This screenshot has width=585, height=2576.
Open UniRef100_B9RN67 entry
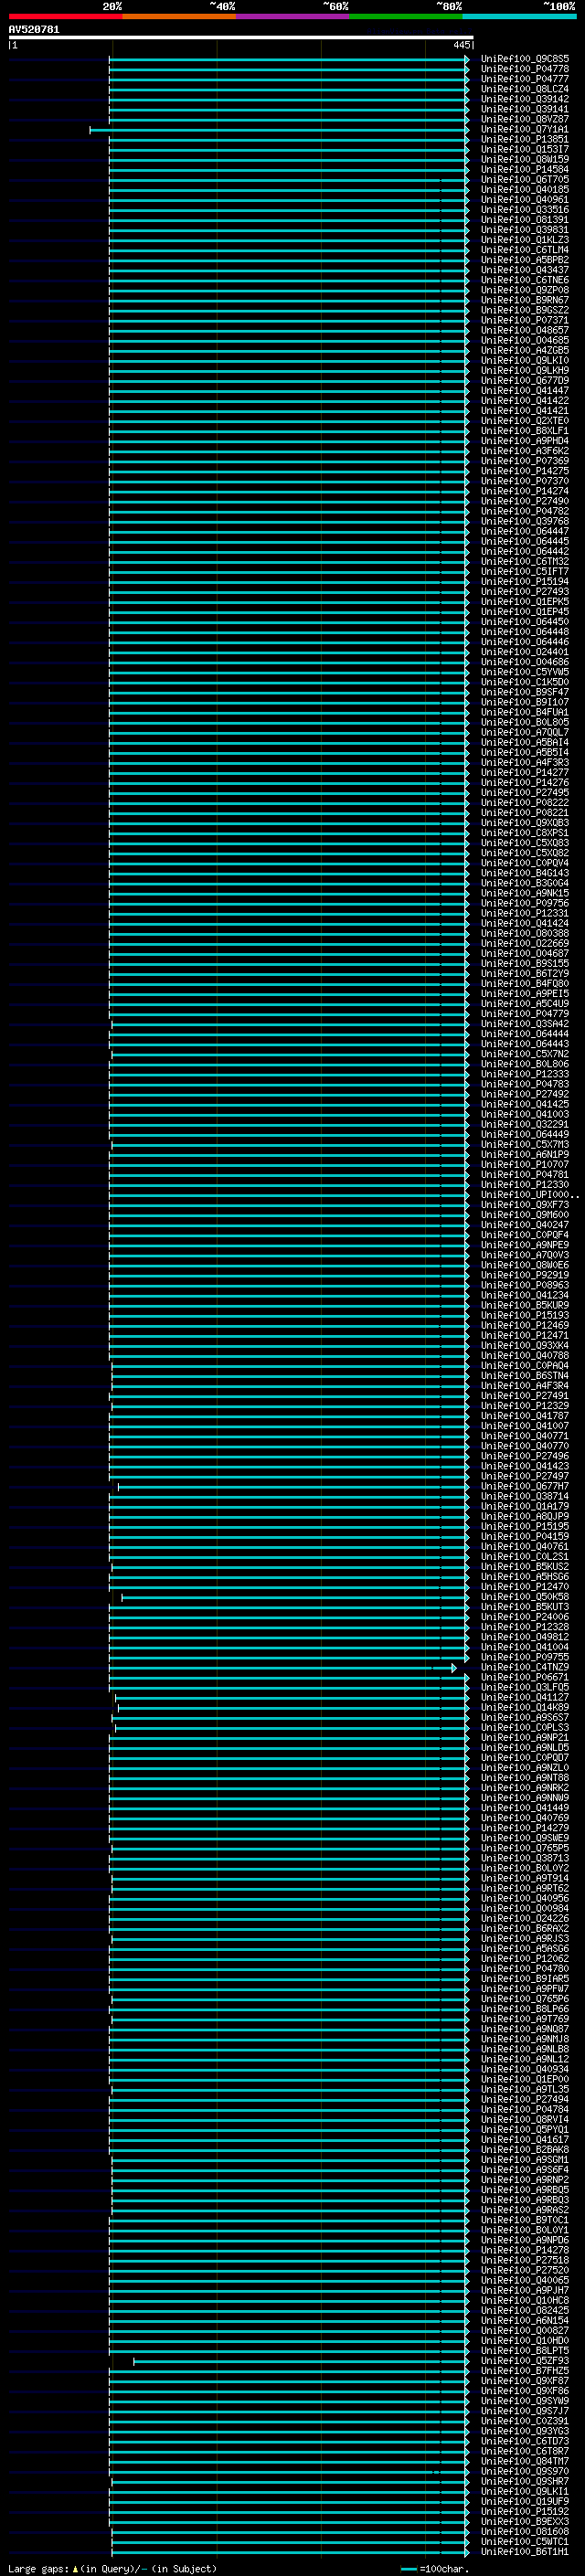pos(525,300)
